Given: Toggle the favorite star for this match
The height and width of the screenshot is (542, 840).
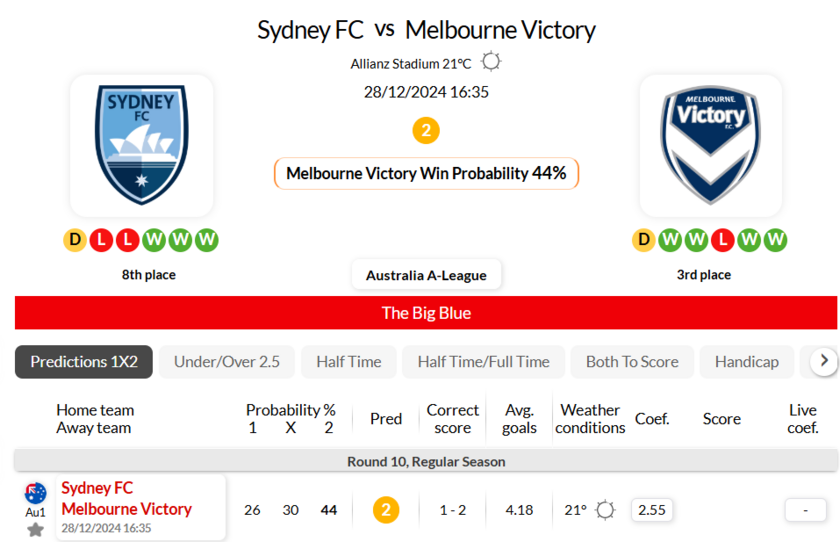Looking at the screenshot, I should (x=36, y=529).
